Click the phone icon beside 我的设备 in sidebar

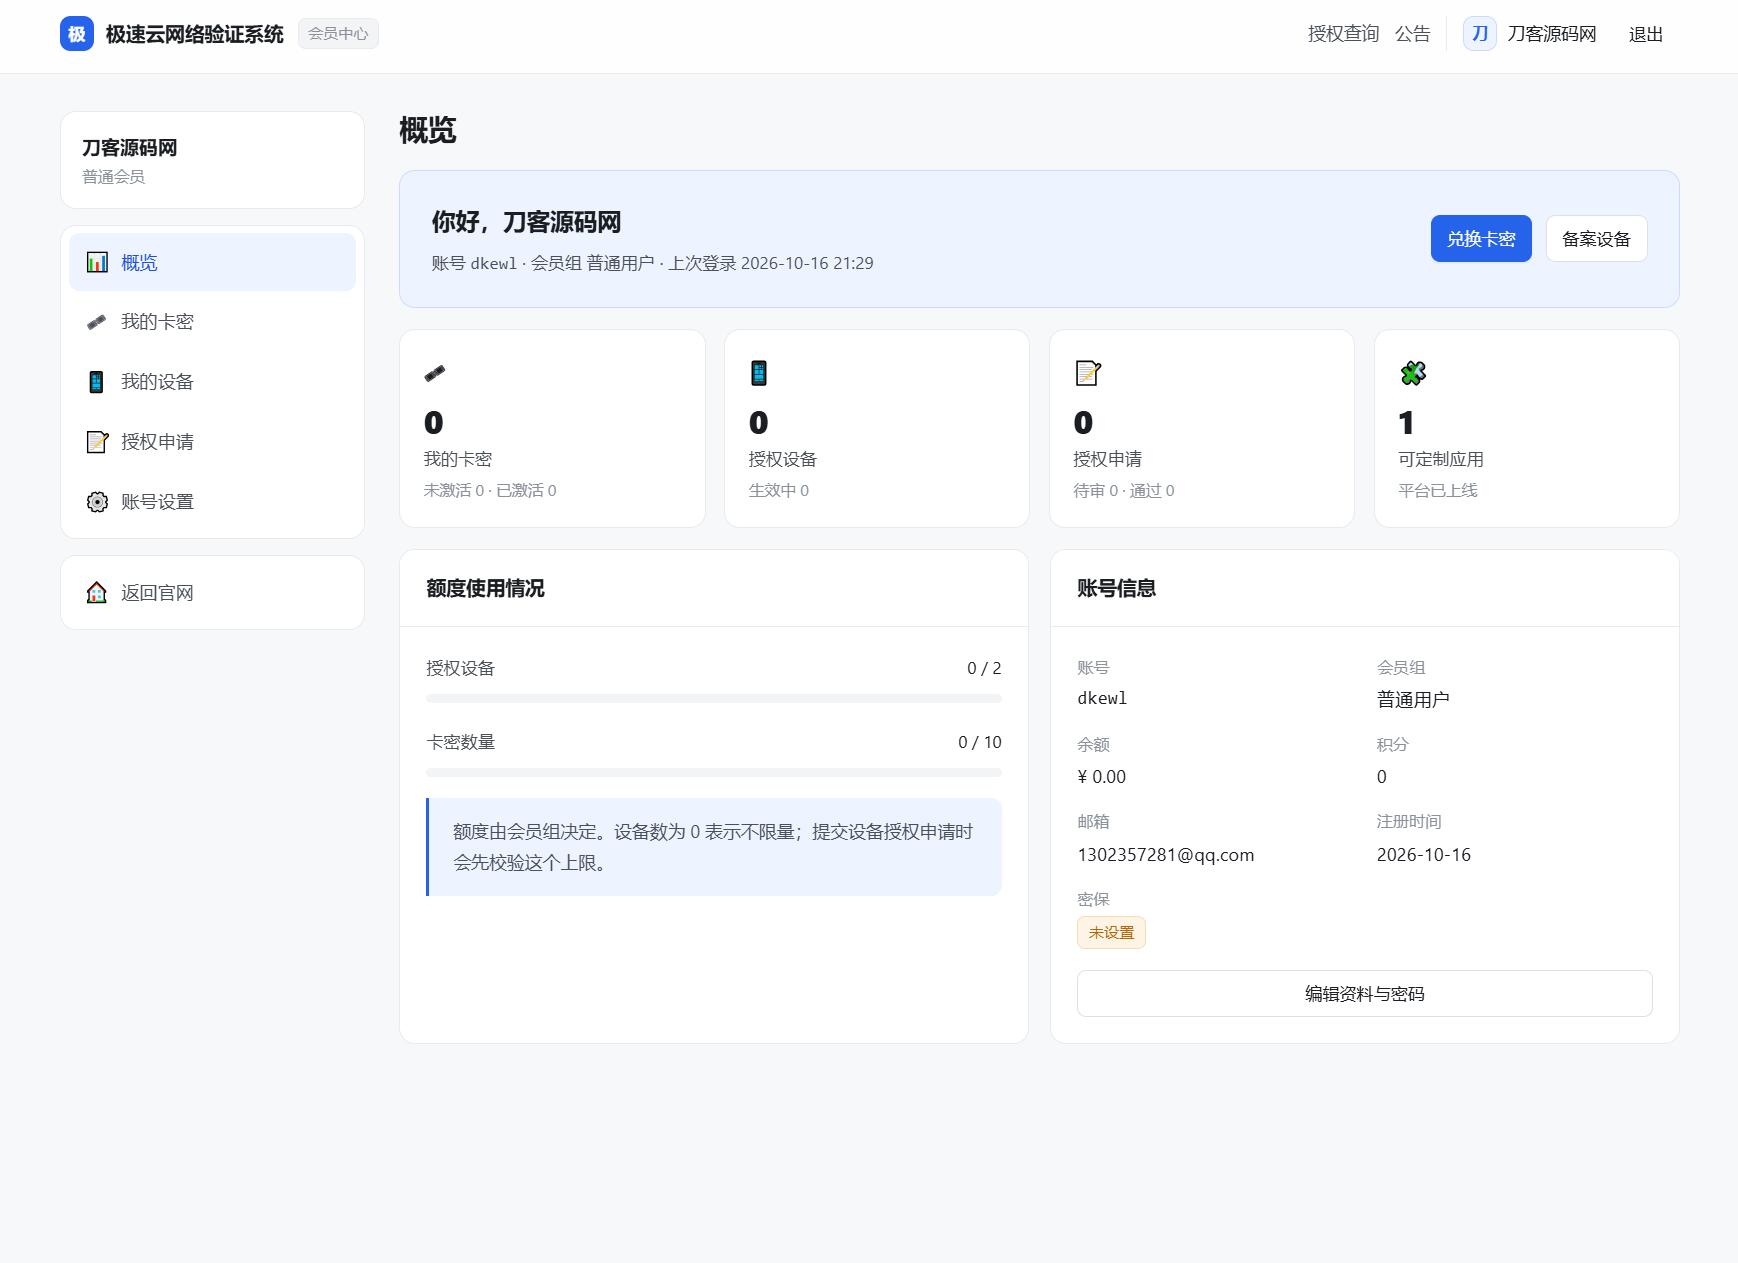click(97, 382)
